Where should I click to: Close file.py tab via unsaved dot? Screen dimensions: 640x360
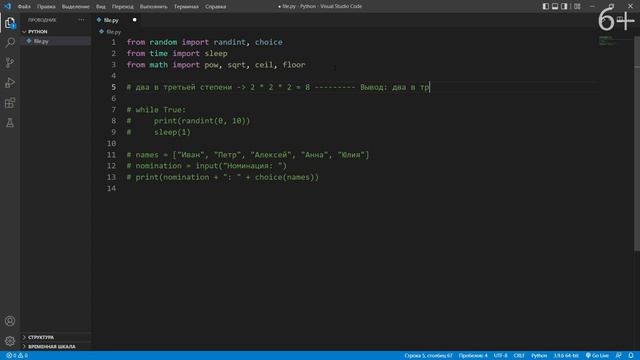(x=134, y=20)
